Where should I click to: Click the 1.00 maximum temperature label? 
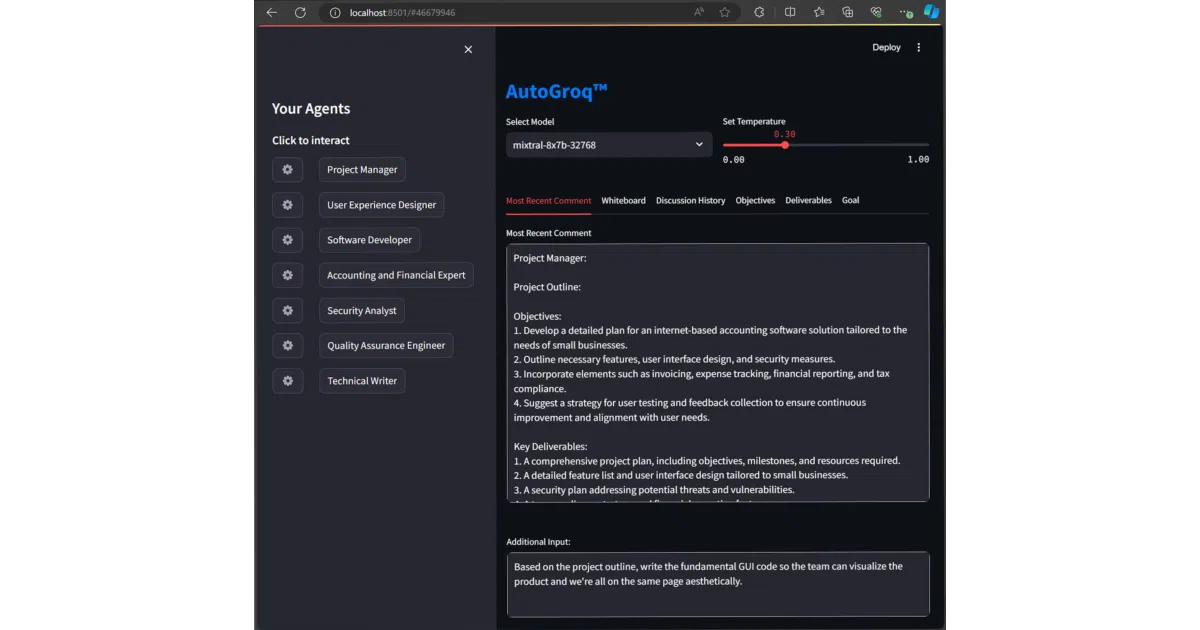coord(918,160)
